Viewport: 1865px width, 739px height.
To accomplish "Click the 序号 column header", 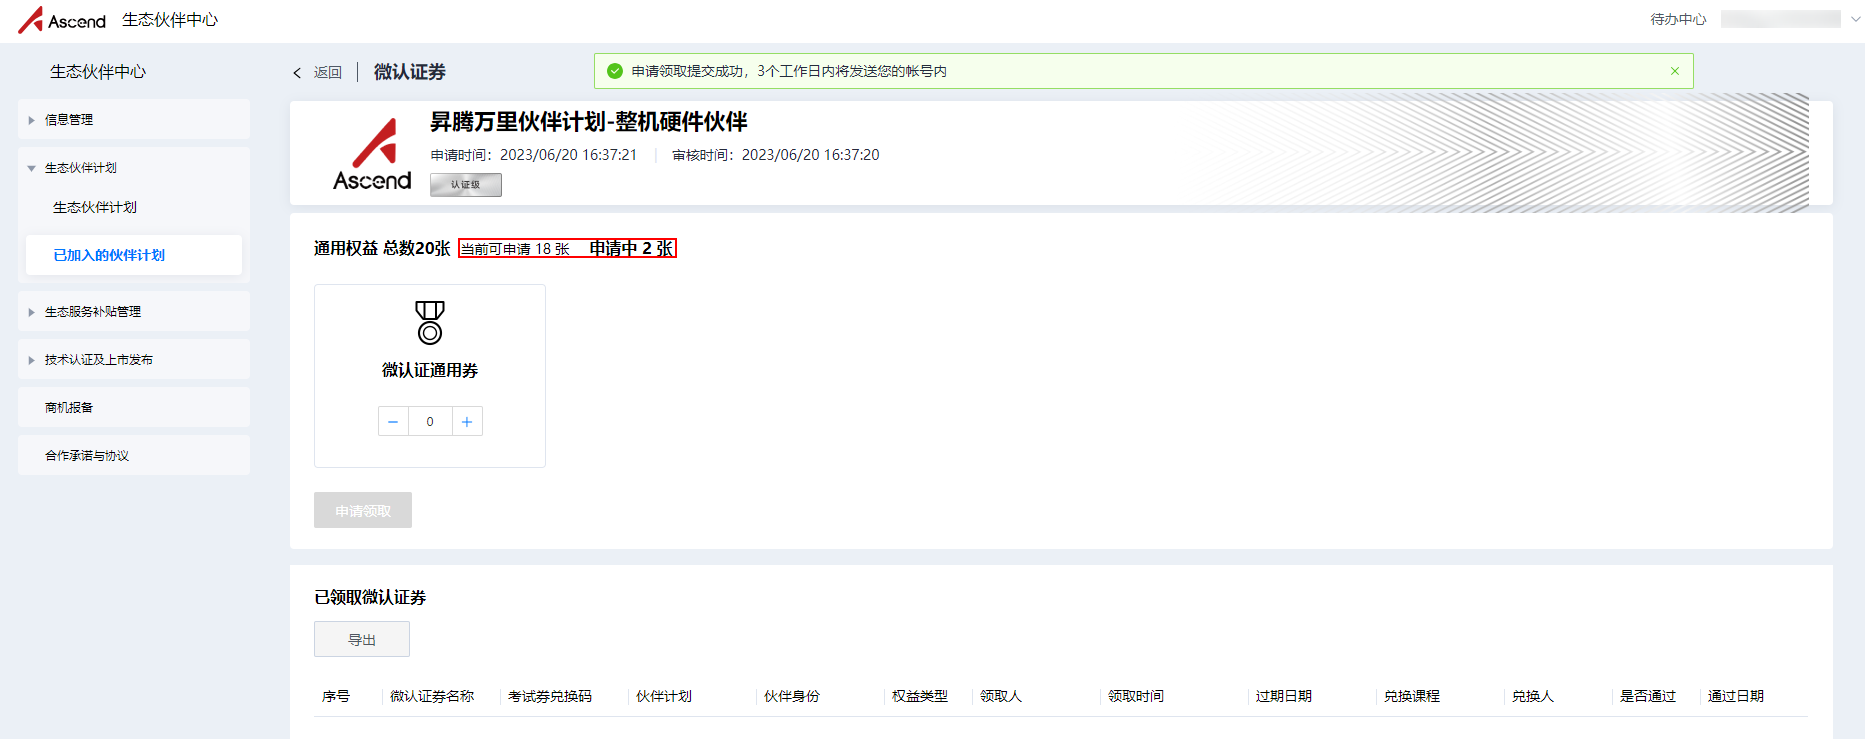I will tap(336, 696).
